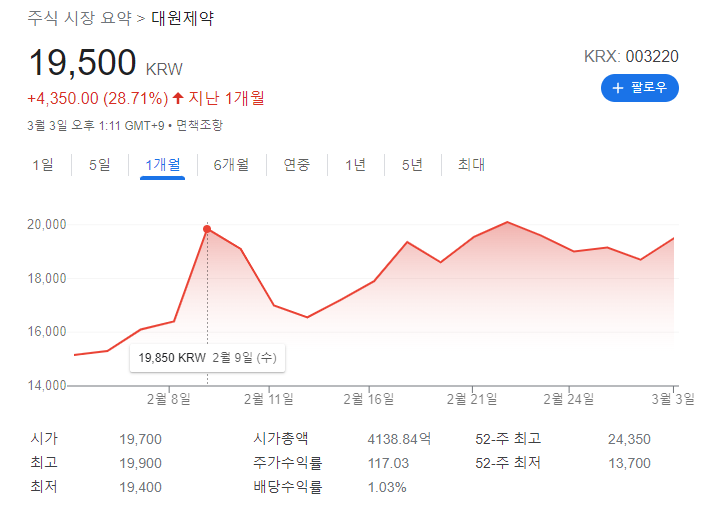Image resolution: width=710 pixels, height=513 pixels.
Task: Show the 5년 chart range
Action: pos(413,165)
